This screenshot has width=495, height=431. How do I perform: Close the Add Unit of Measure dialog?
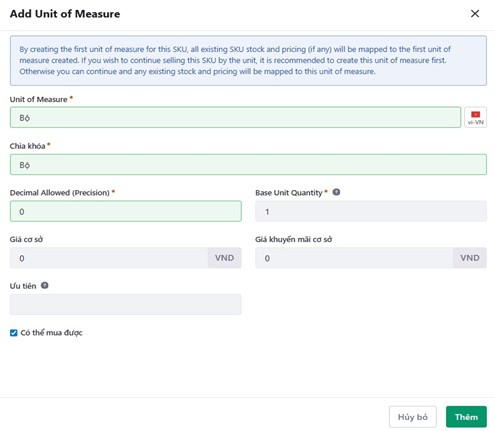[475, 14]
